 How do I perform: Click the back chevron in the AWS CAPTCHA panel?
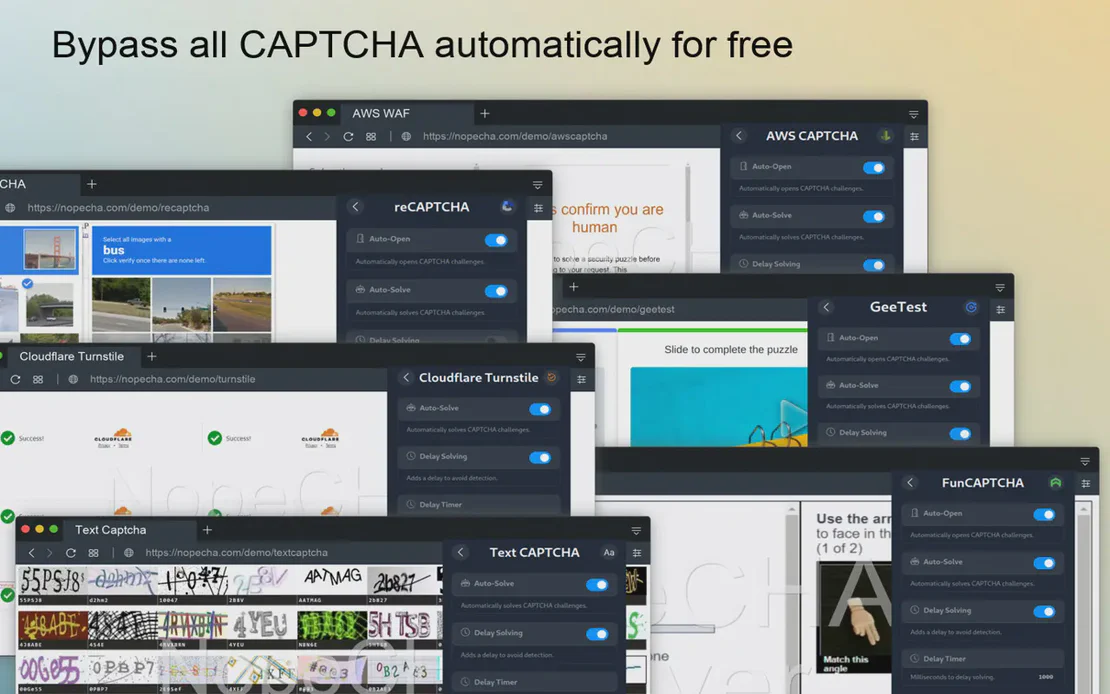(738, 136)
